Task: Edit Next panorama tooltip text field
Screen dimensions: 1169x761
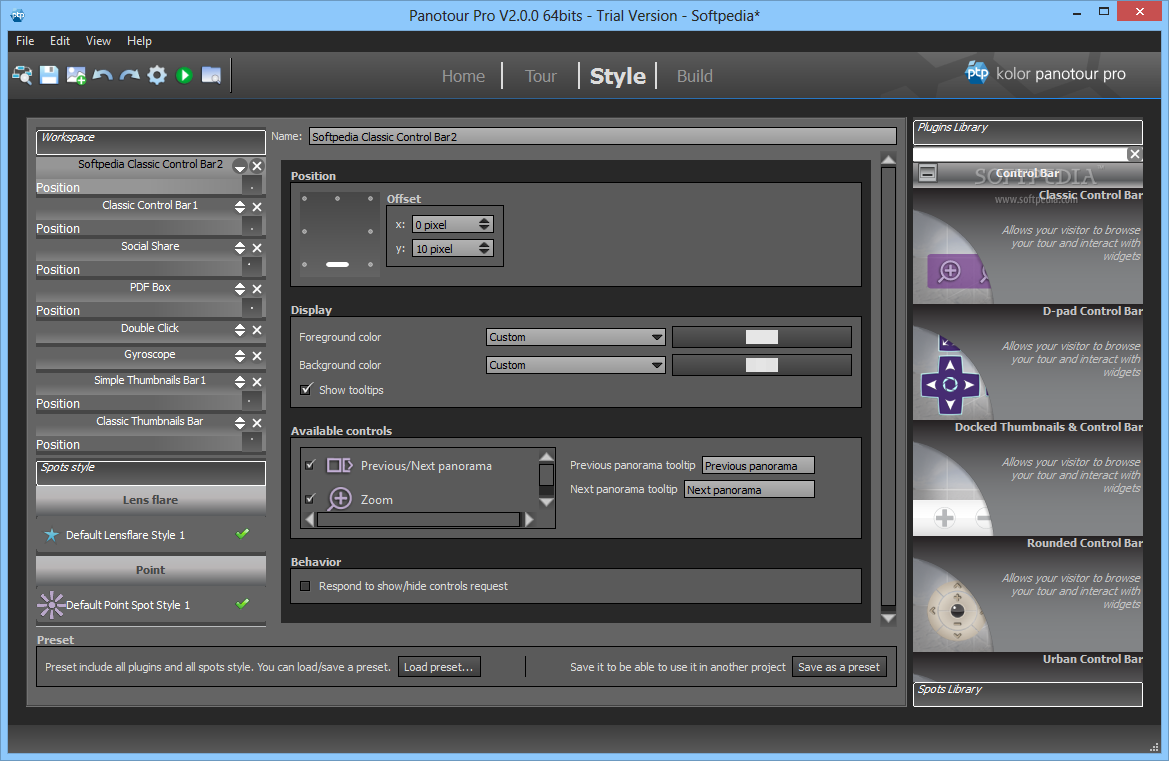Action: pos(749,490)
